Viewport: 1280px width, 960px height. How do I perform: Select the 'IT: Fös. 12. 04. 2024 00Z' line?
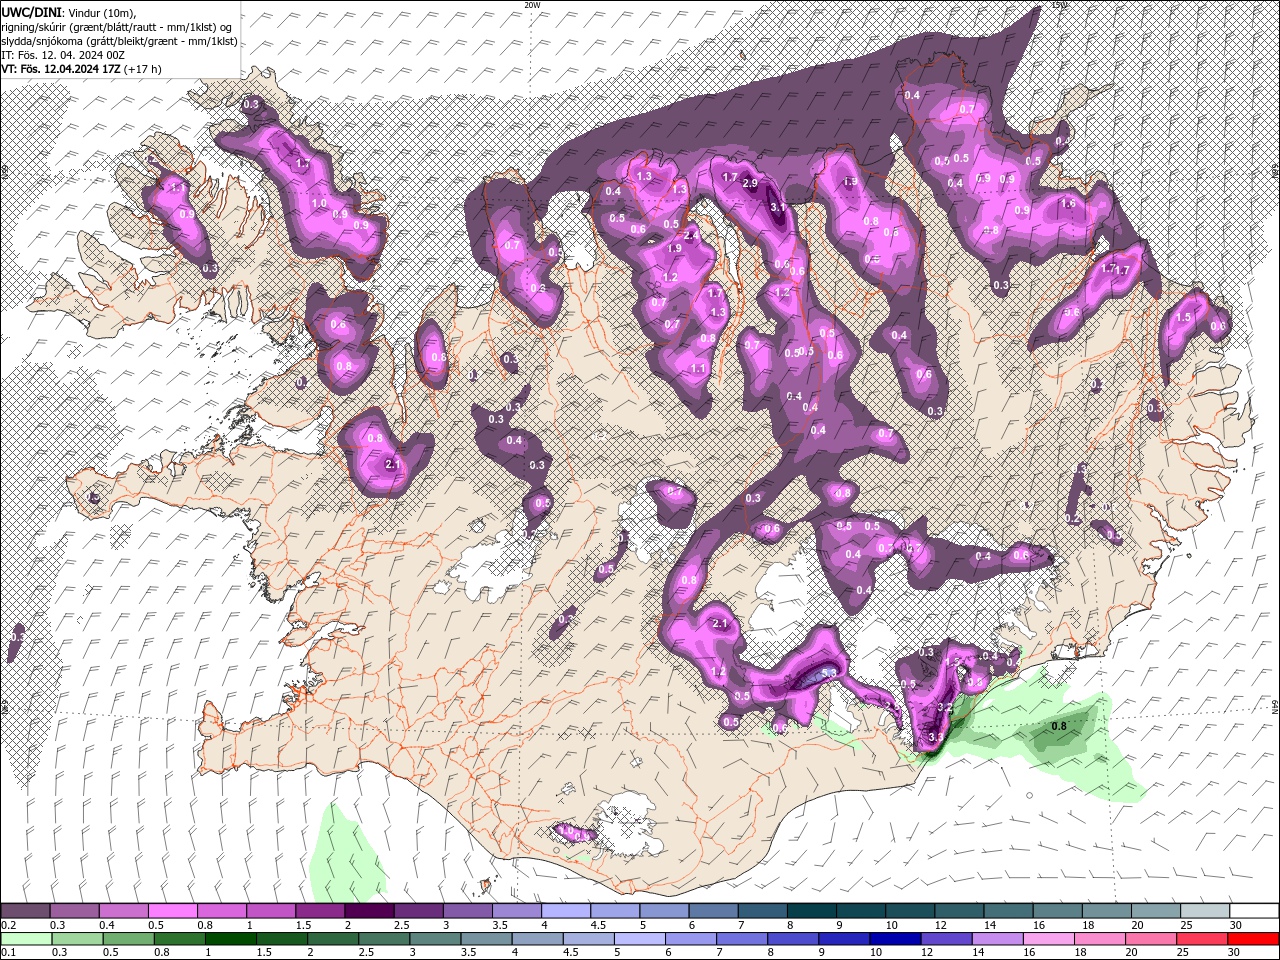(x=62, y=54)
